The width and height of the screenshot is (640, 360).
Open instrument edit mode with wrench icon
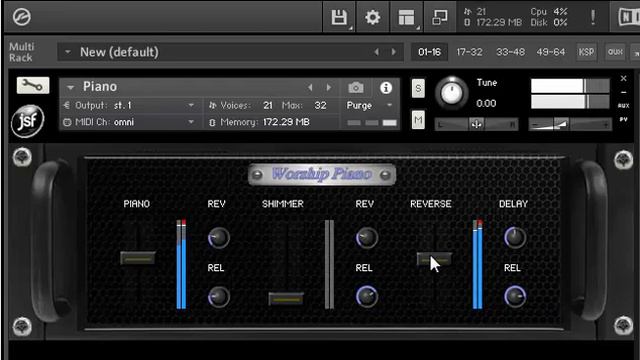(33, 85)
